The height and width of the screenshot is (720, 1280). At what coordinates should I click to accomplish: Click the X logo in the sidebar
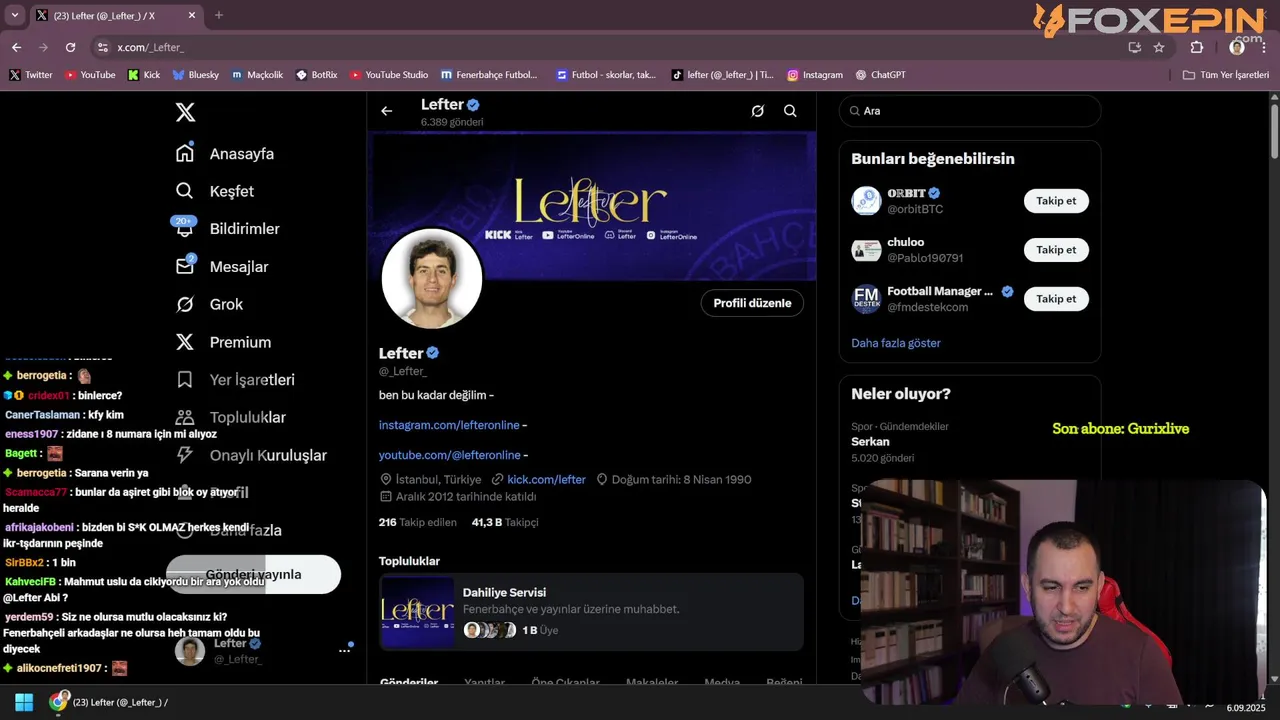[185, 112]
